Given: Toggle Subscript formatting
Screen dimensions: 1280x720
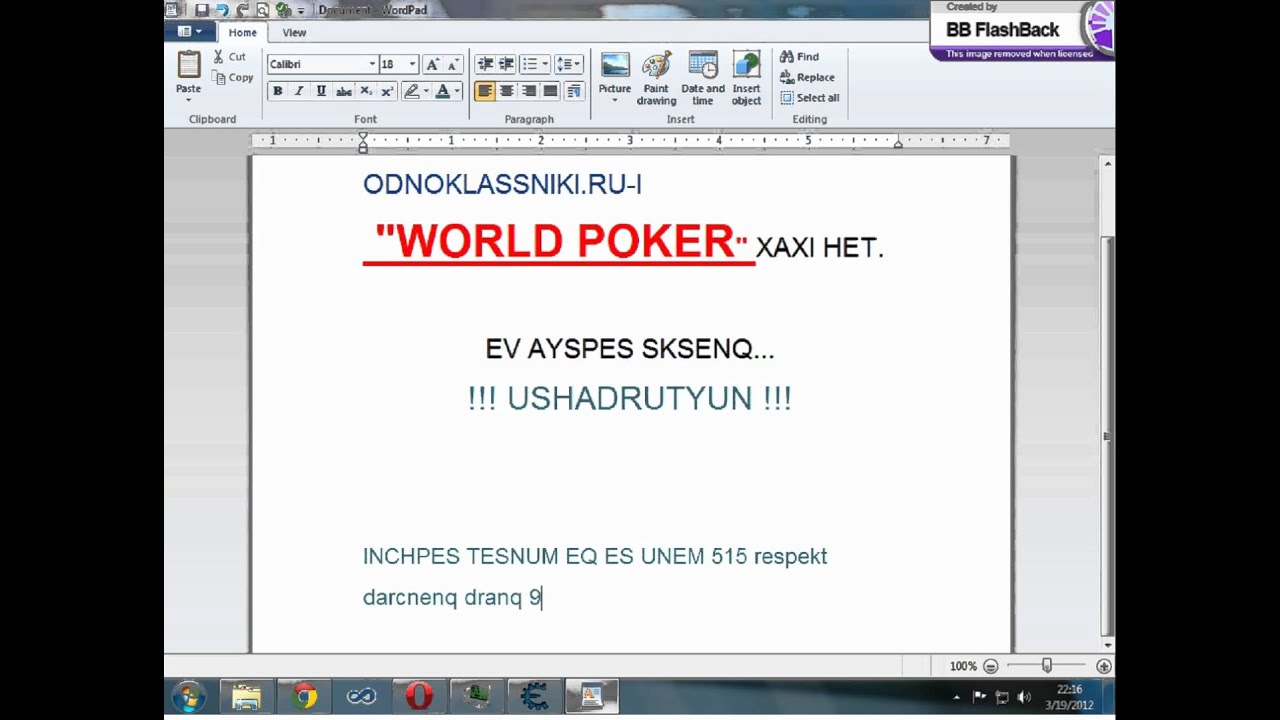Looking at the screenshot, I should point(365,91).
